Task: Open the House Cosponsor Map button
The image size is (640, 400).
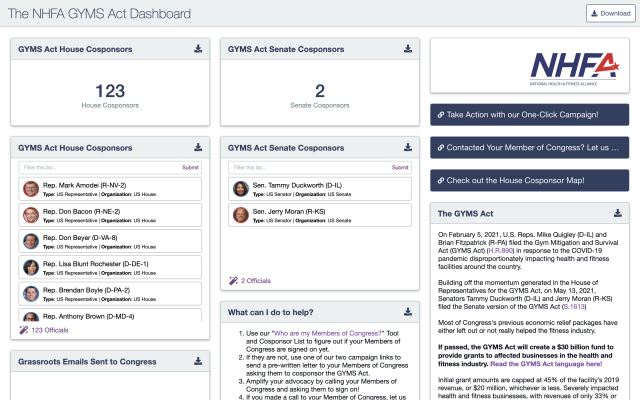Action: [x=529, y=180]
